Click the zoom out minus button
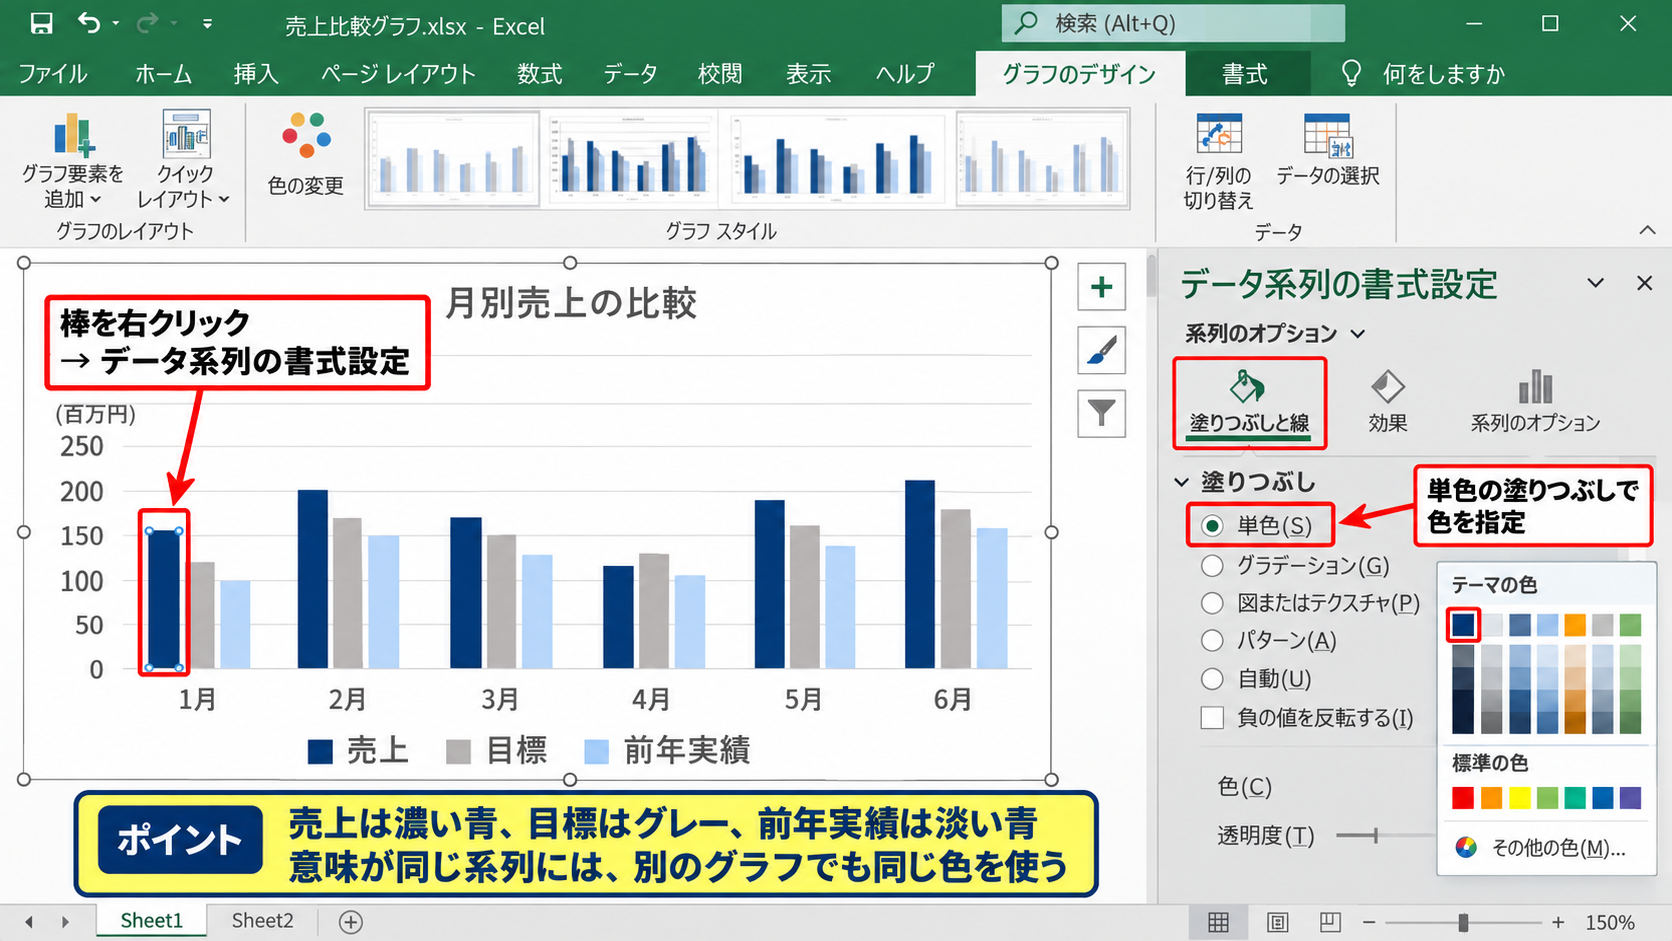 pos(1369,922)
